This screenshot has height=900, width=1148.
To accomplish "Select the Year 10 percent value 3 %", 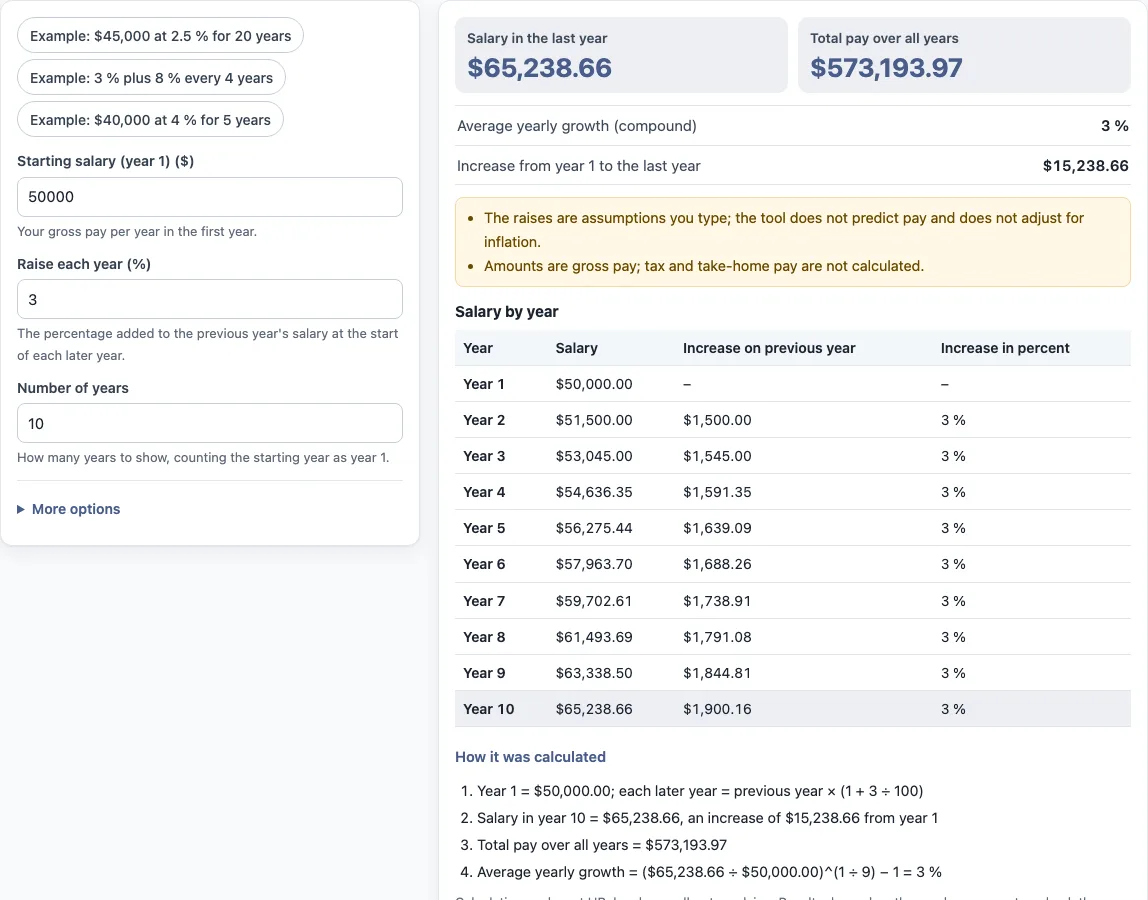I will click(x=953, y=709).
